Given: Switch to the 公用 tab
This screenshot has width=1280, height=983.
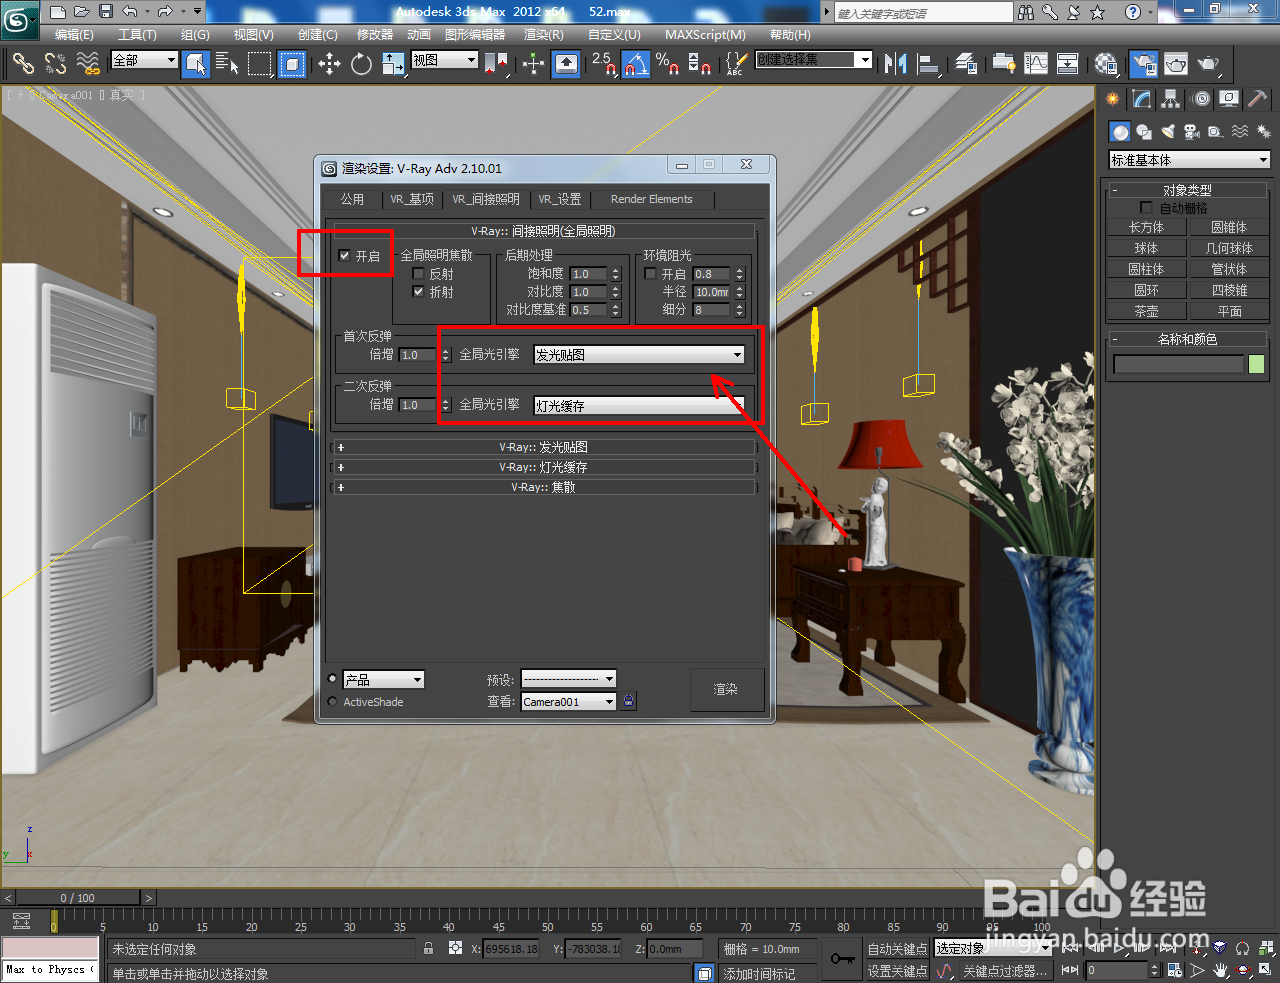Looking at the screenshot, I should 352,199.
